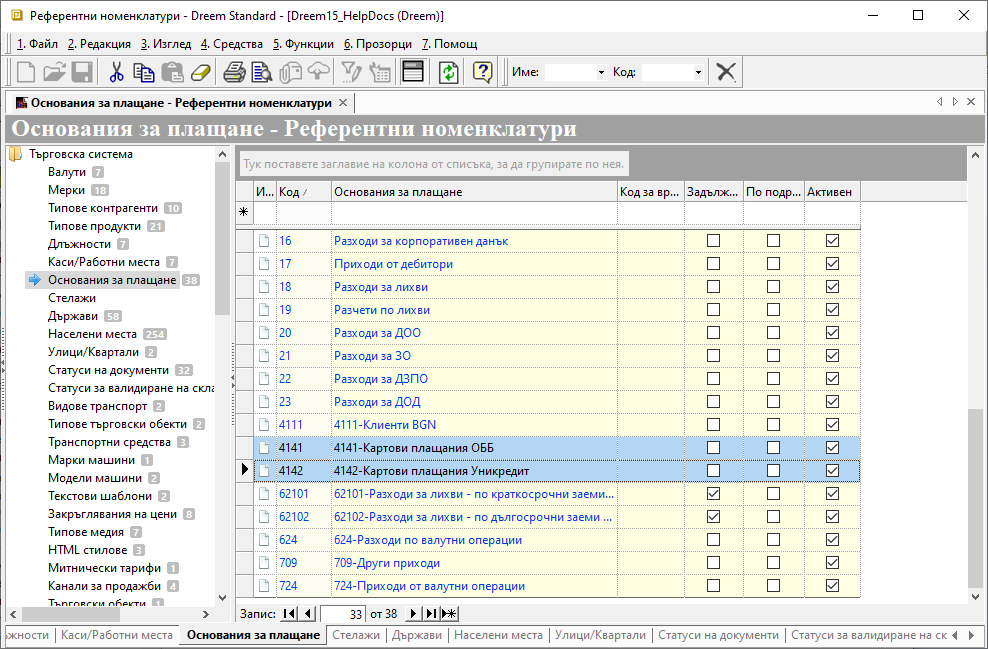This screenshot has width=988, height=649.
Task: Open Help with the question mark icon
Action: [x=482, y=72]
